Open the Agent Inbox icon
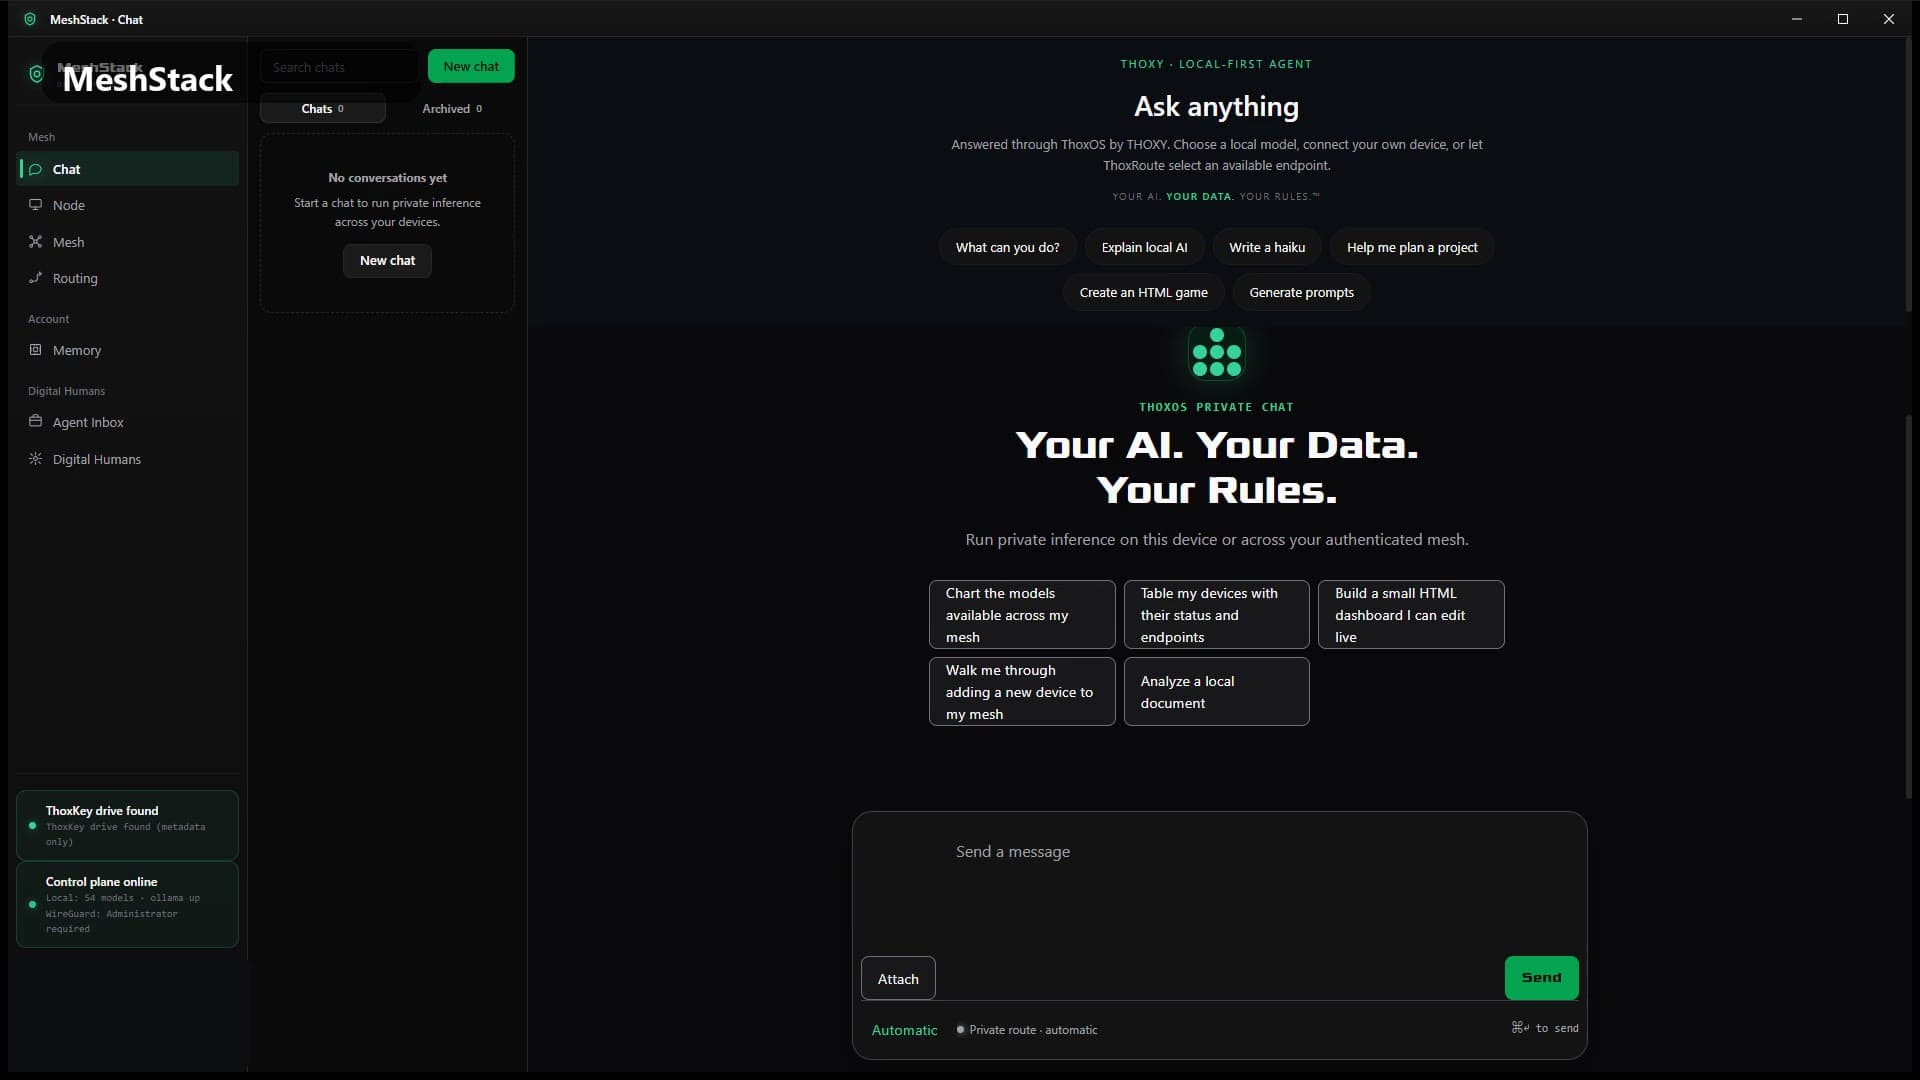The width and height of the screenshot is (1920, 1080). pos(35,422)
